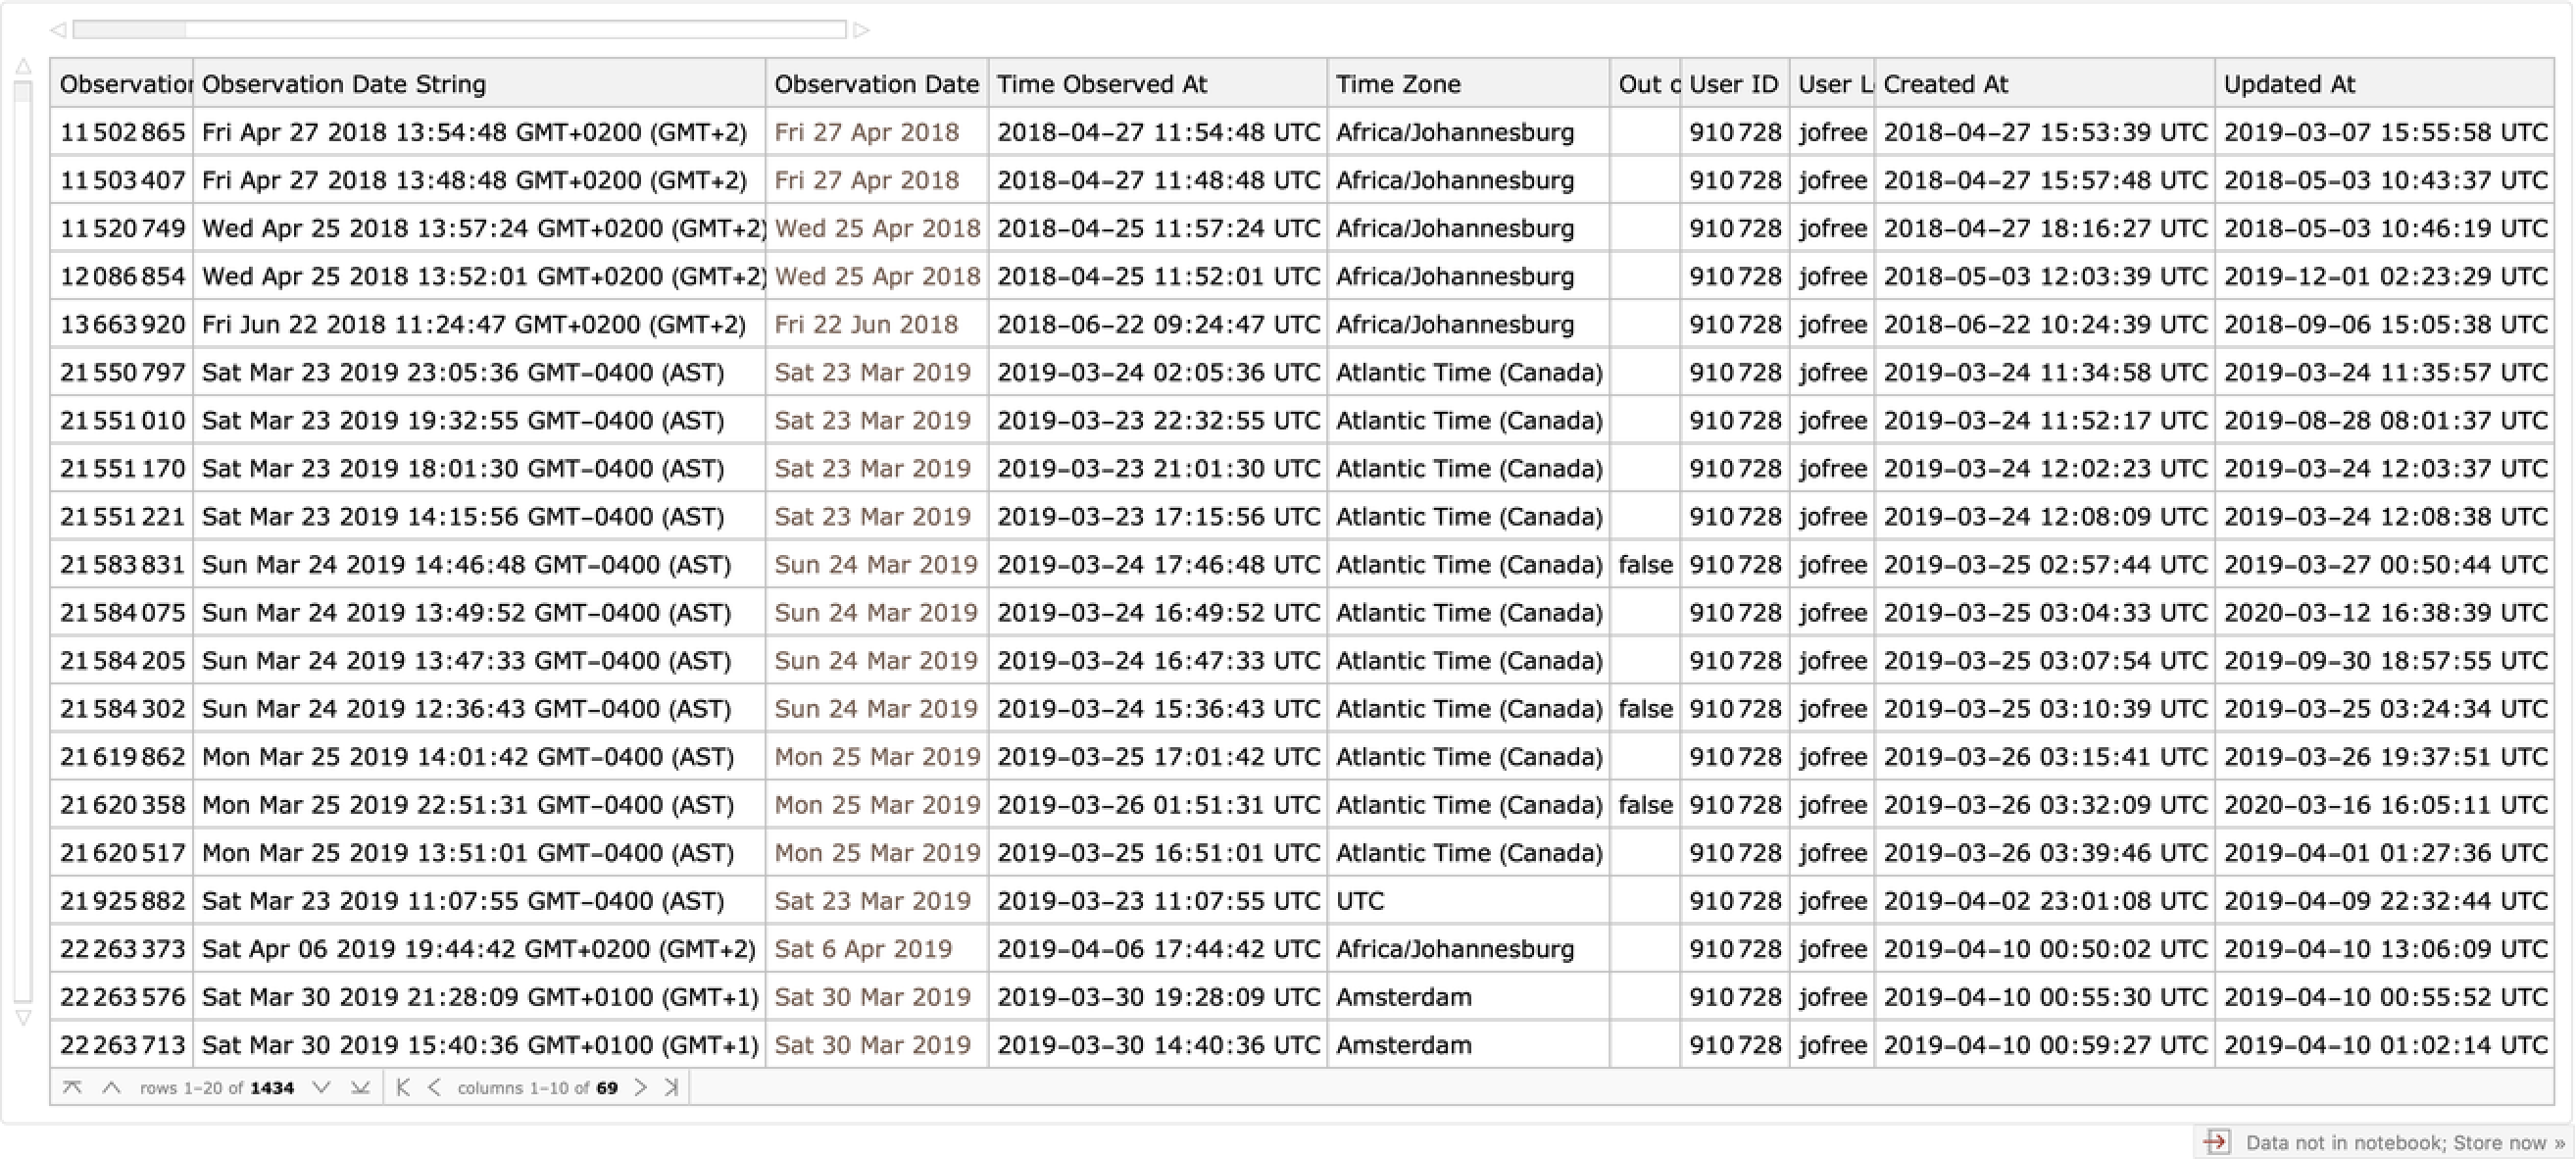Move up one page of rows
Viewport: 2576px width, 1159px height.
coord(111,1087)
